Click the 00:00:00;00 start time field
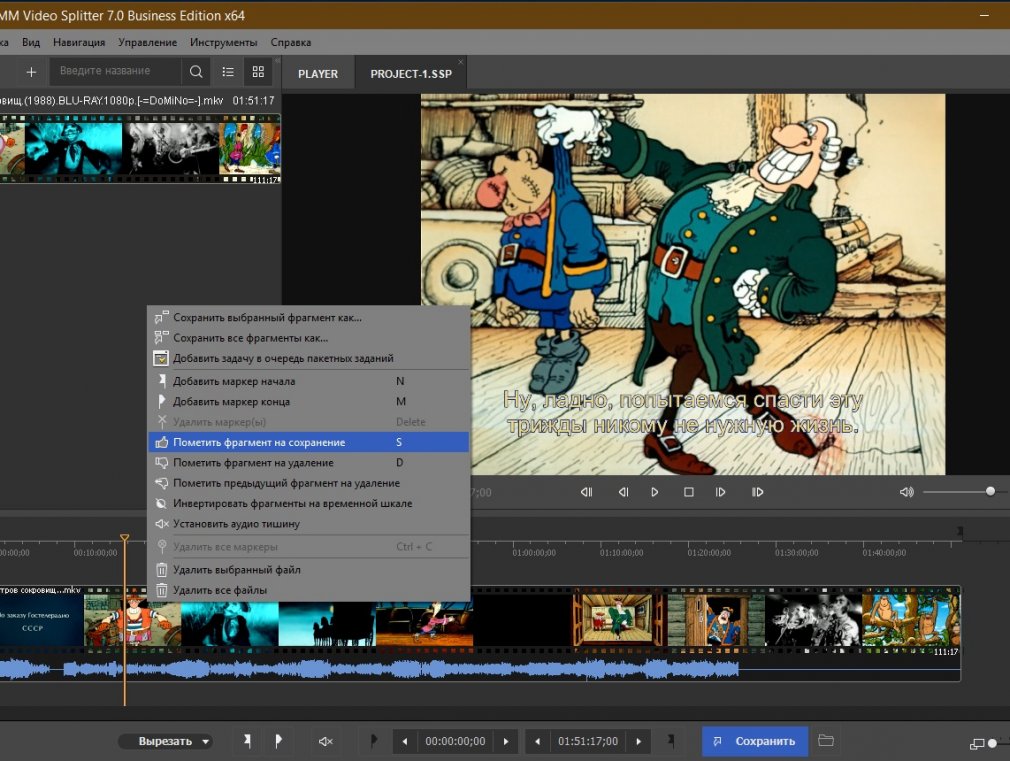The width and height of the screenshot is (1010, 761). coord(455,742)
